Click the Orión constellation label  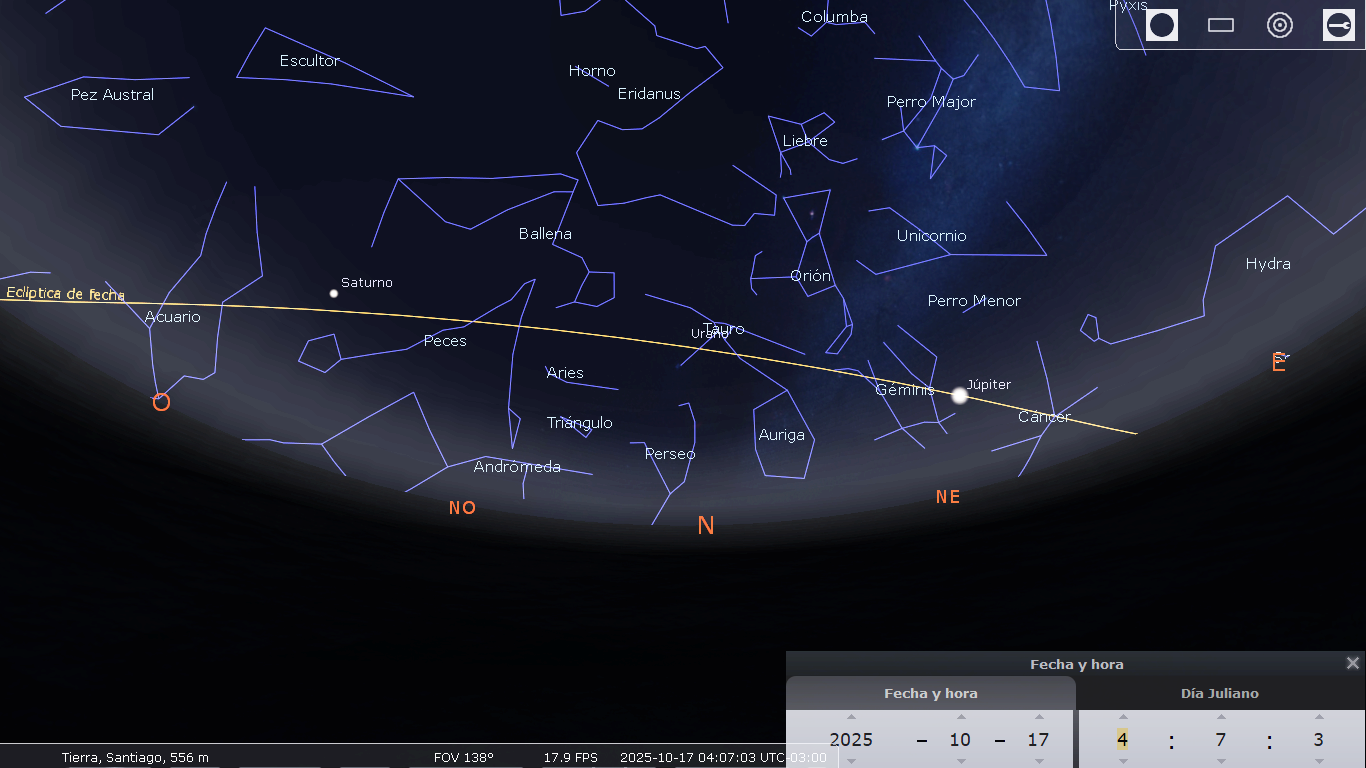810,276
